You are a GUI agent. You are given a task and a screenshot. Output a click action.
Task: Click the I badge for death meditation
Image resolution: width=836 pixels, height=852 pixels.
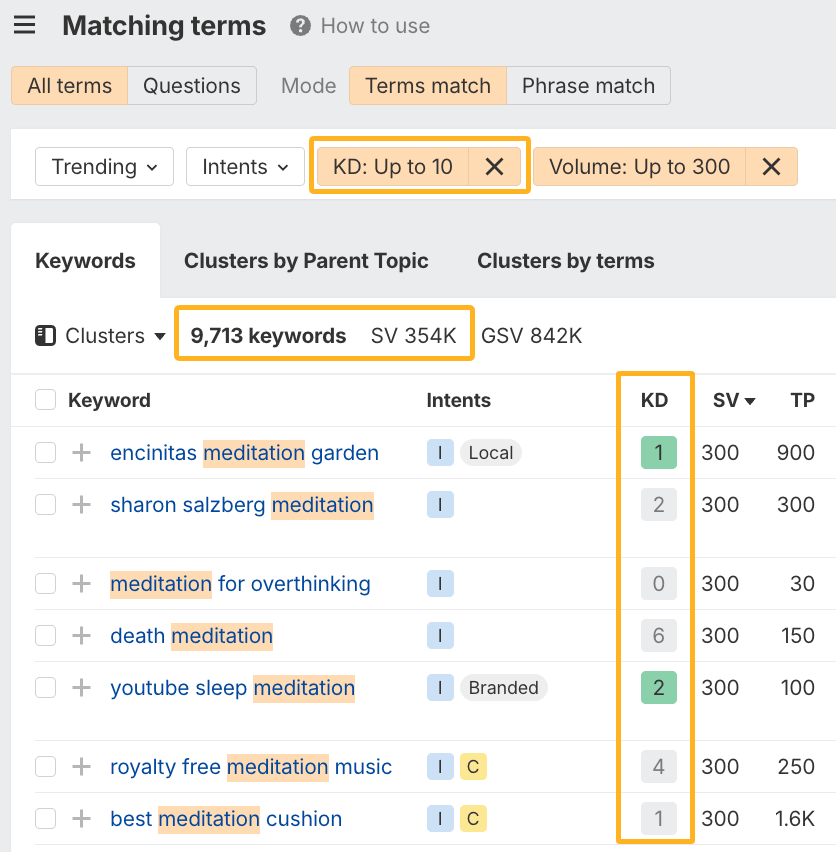[440, 636]
